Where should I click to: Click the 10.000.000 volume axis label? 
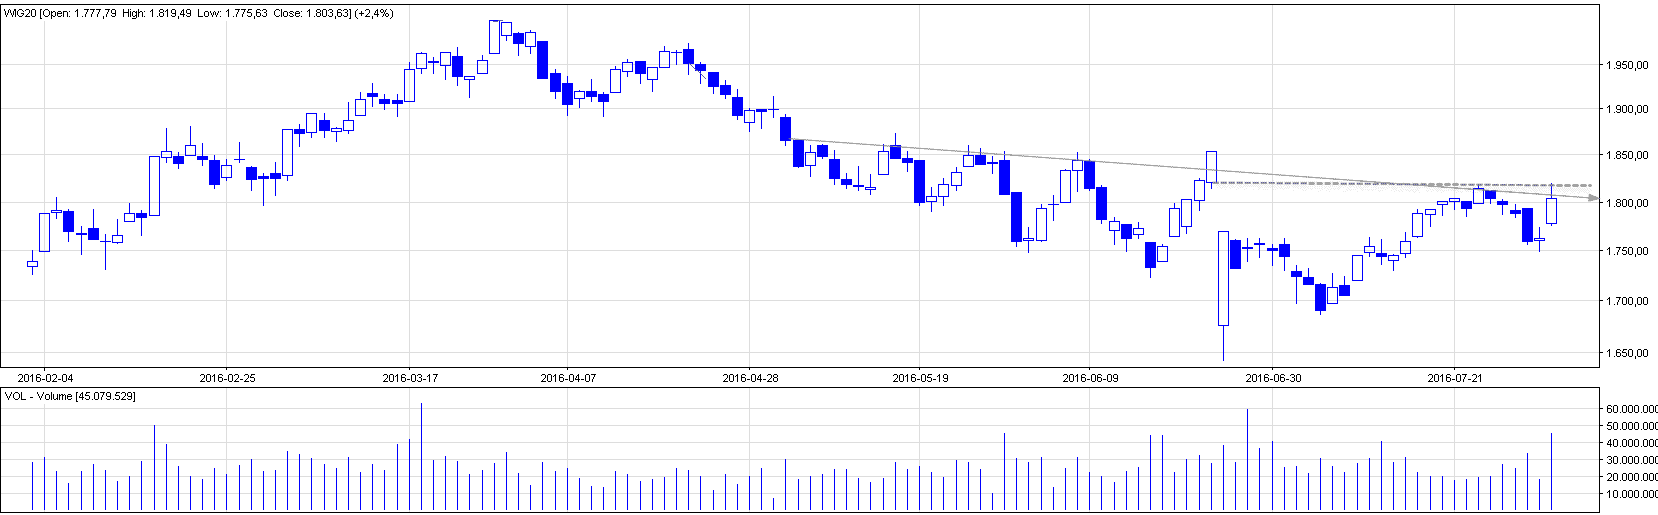tap(1631, 494)
